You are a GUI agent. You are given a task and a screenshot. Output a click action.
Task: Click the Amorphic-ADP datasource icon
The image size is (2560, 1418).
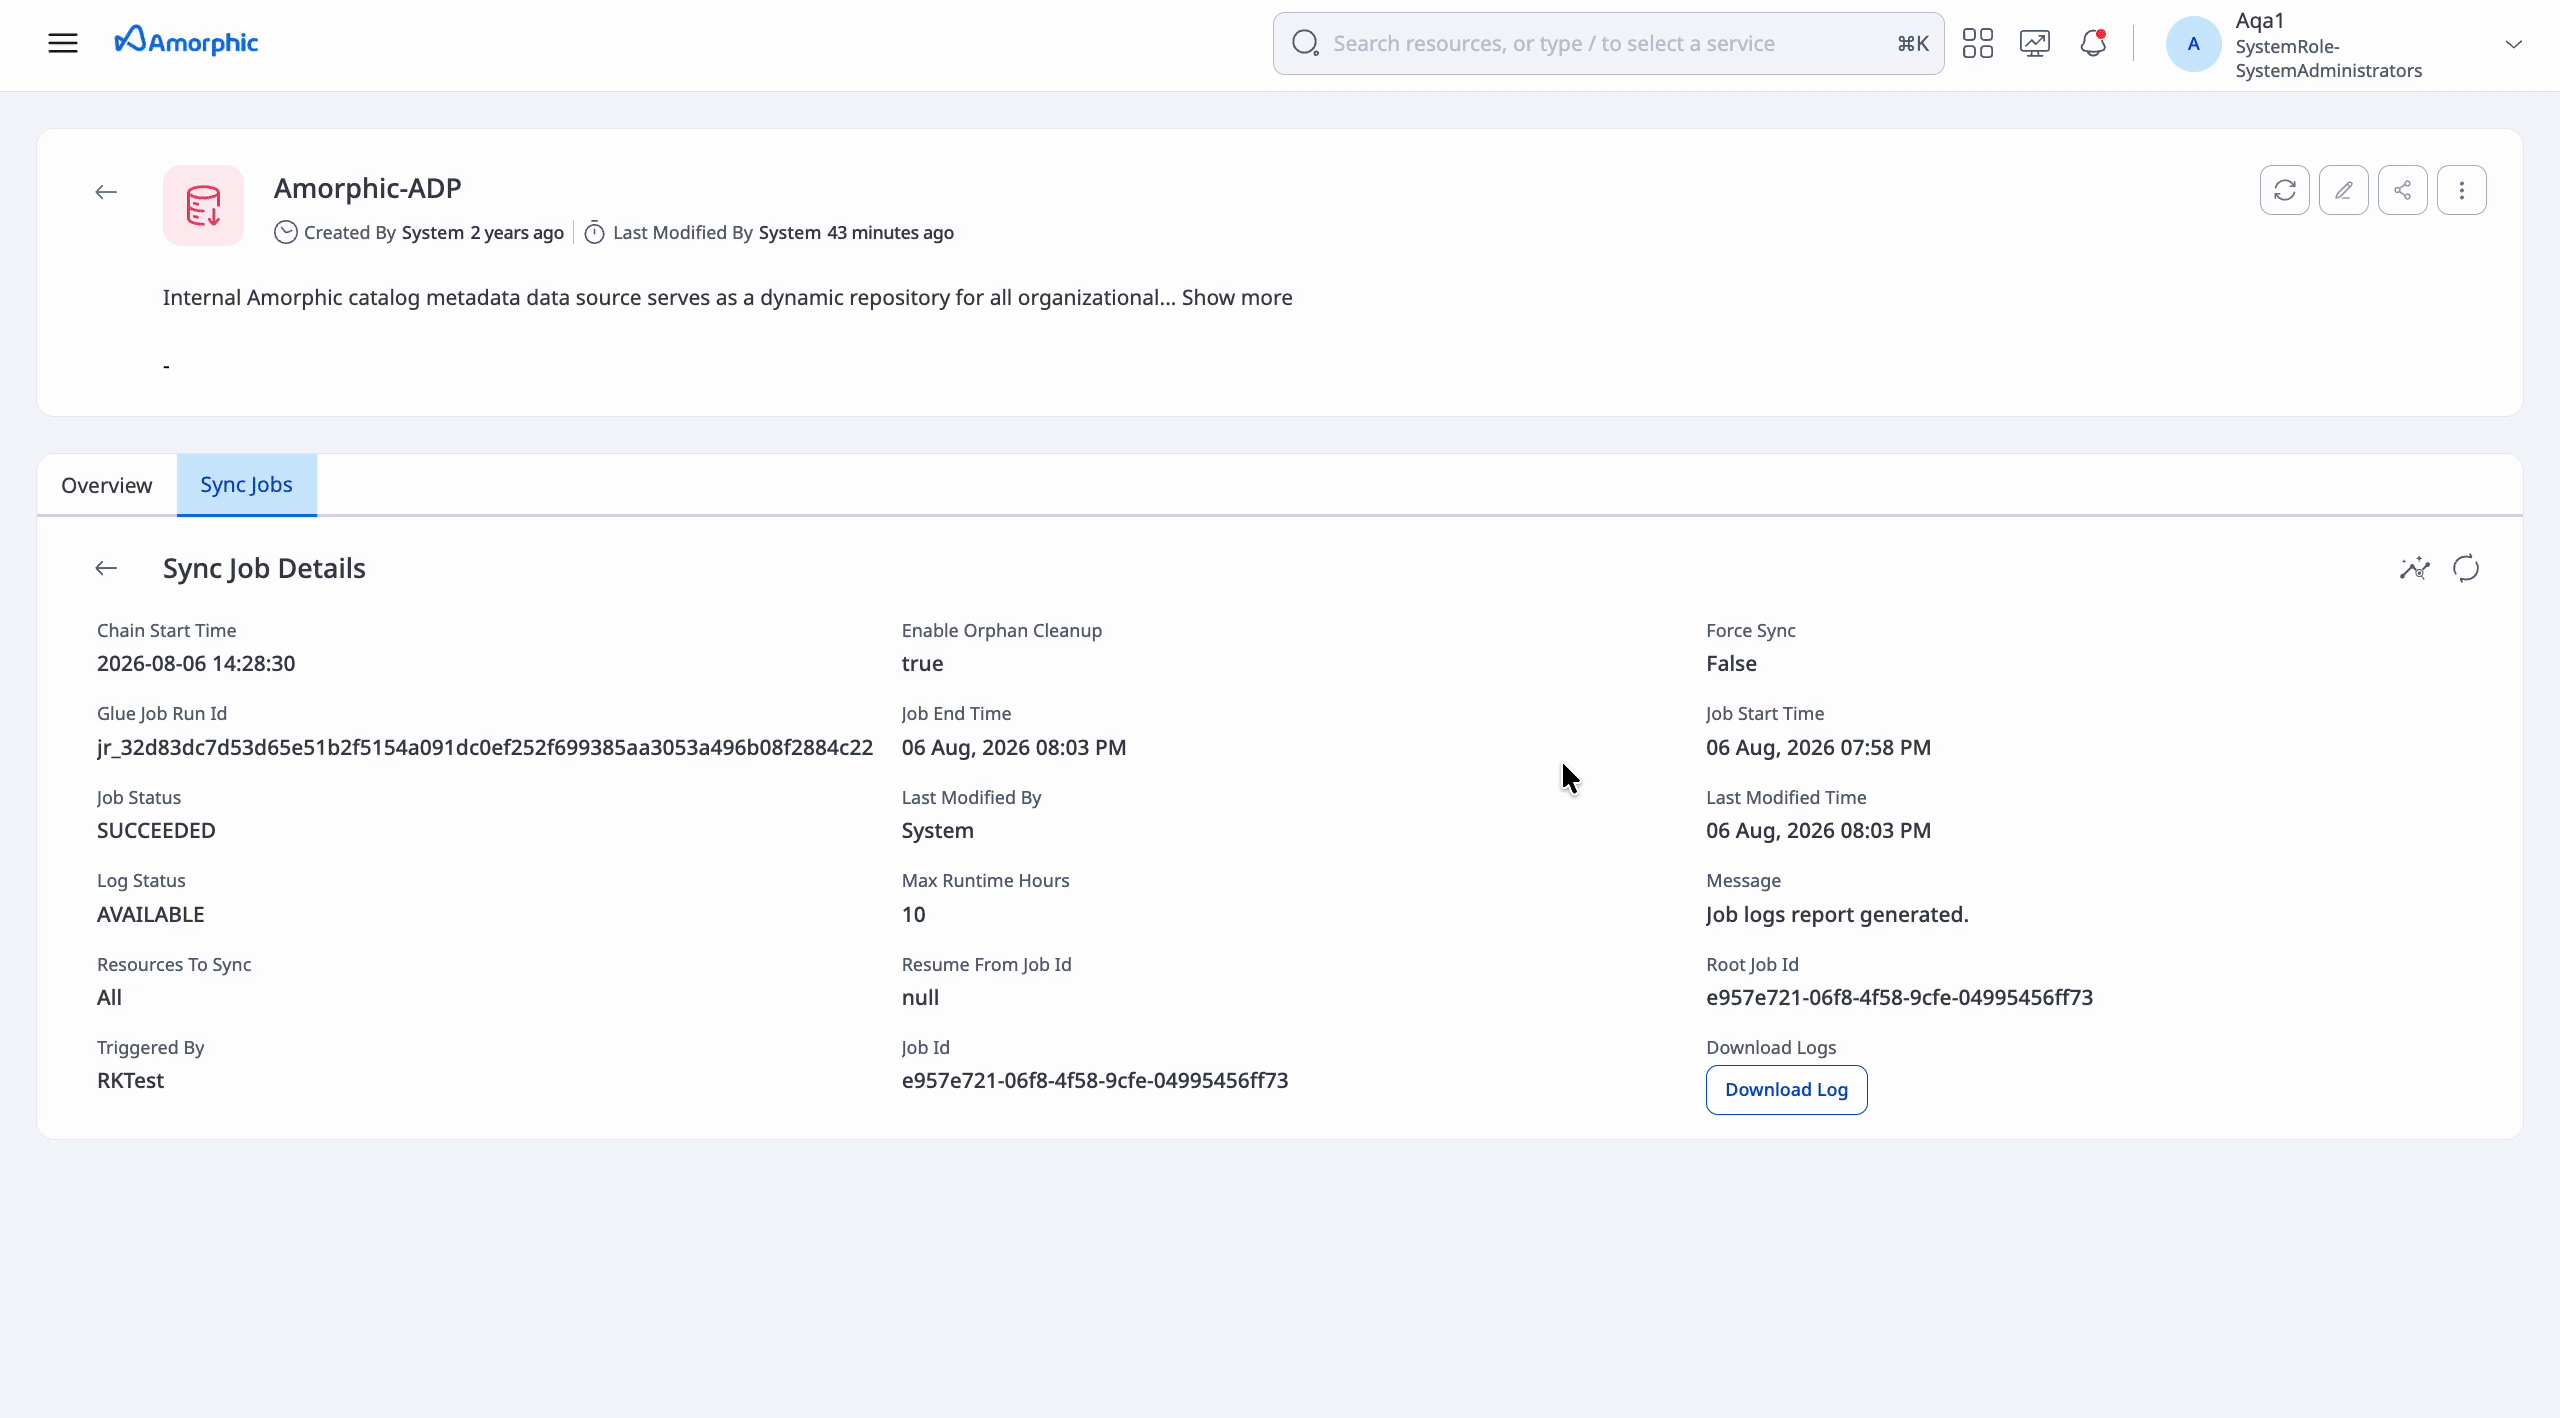tap(204, 206)
